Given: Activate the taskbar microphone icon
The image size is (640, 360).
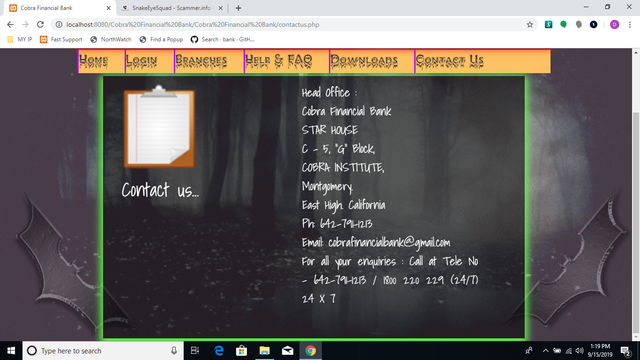Looking at the screenshot, I should point(174,351).
